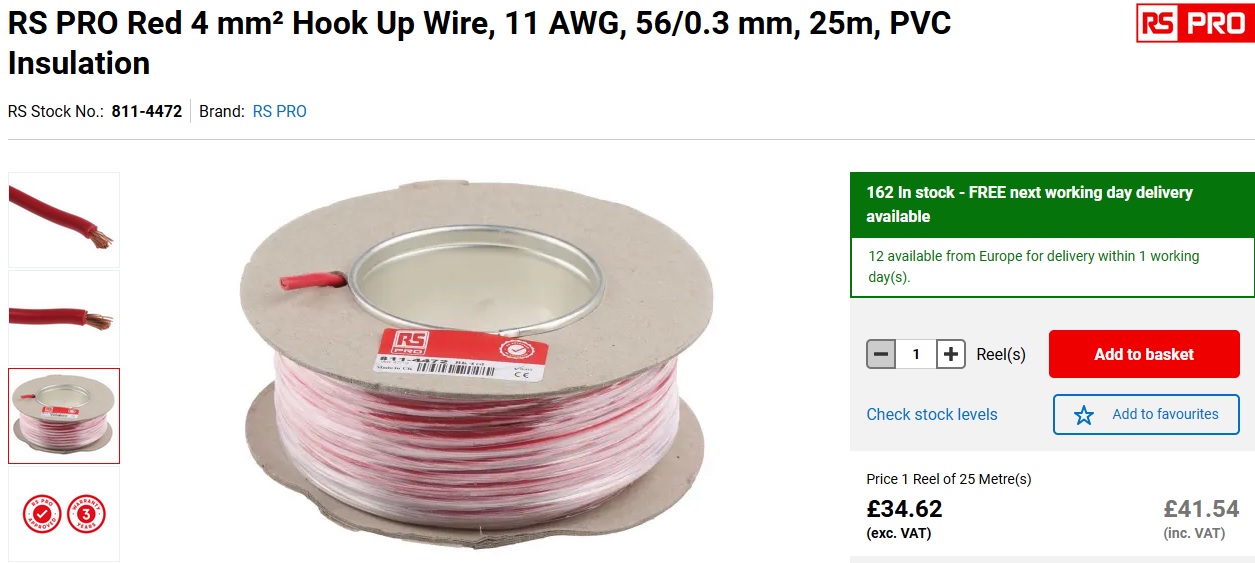The width and height of the screenshot is (1255, 563).
Task: Click the £34.62 exc. VAT price
Action: [904, 509]
